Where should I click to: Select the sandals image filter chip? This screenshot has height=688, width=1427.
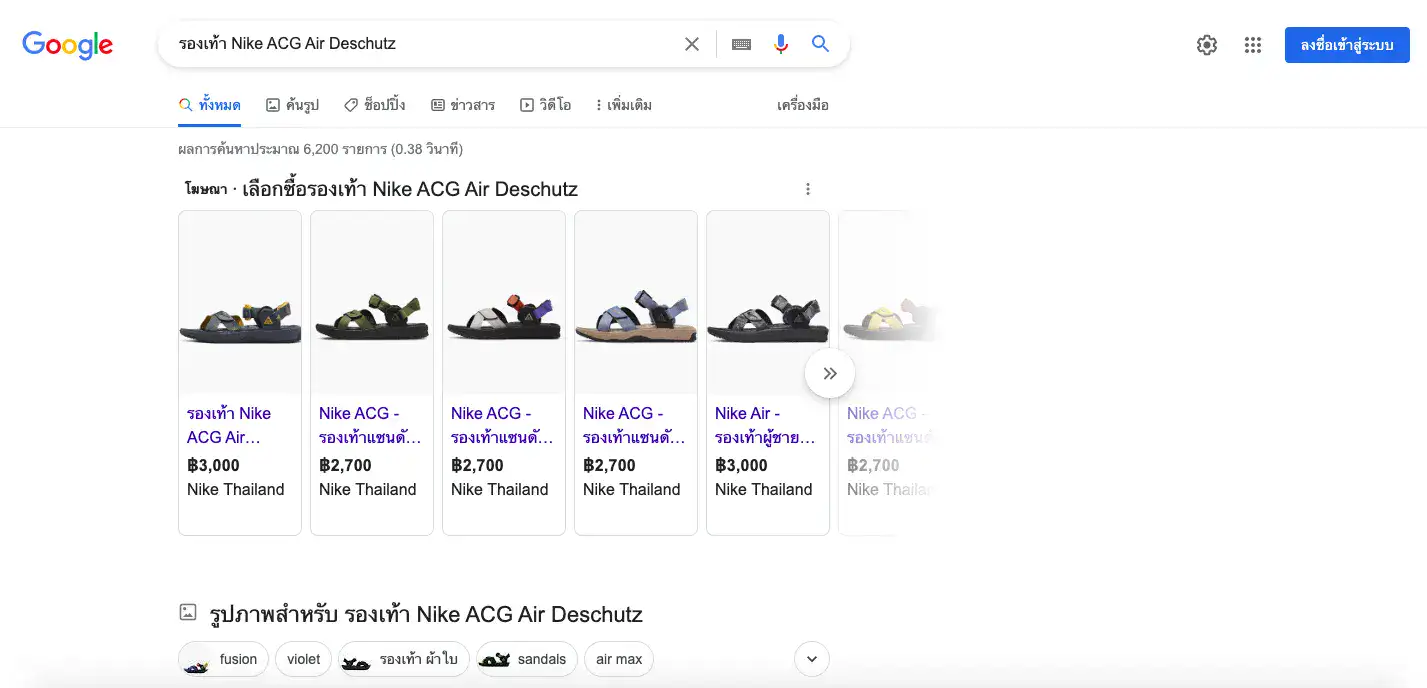(526, 658)
